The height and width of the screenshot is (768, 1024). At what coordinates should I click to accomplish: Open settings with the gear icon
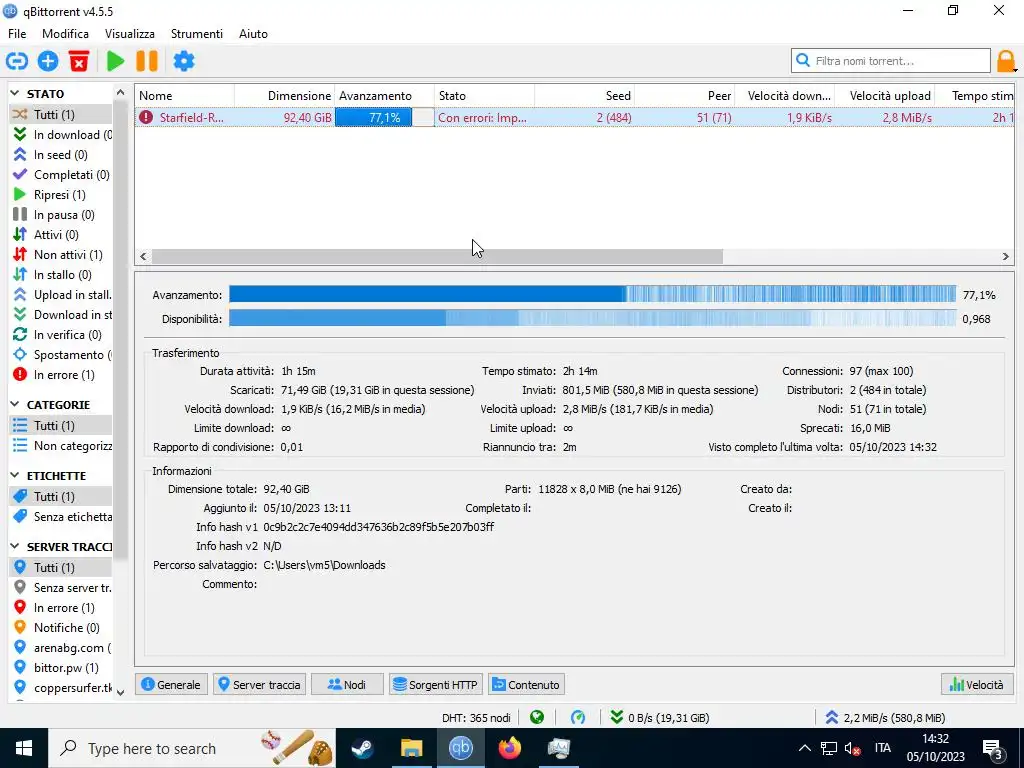tap(184, 61)
